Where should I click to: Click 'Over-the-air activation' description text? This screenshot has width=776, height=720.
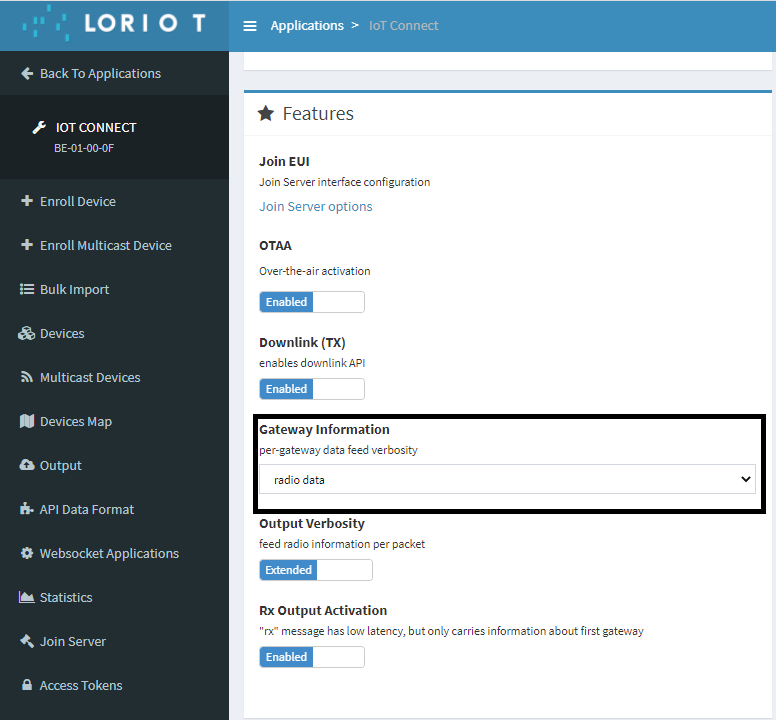(x=314, y=271)
